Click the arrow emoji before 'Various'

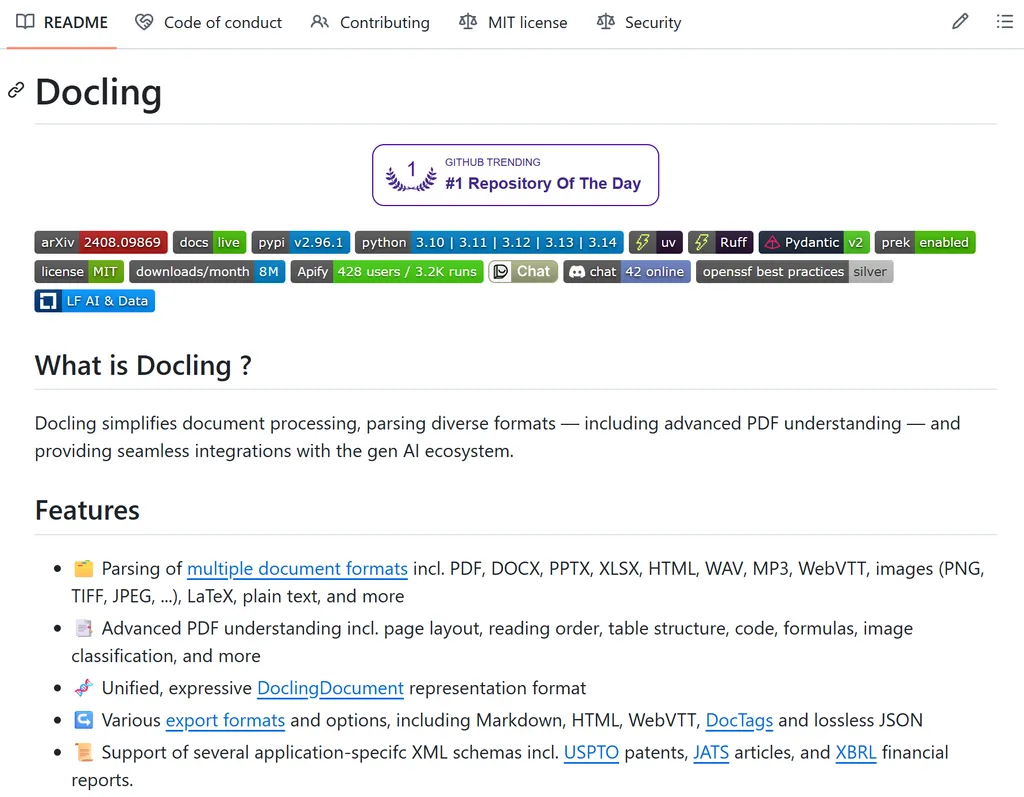[x=84, y=720]
